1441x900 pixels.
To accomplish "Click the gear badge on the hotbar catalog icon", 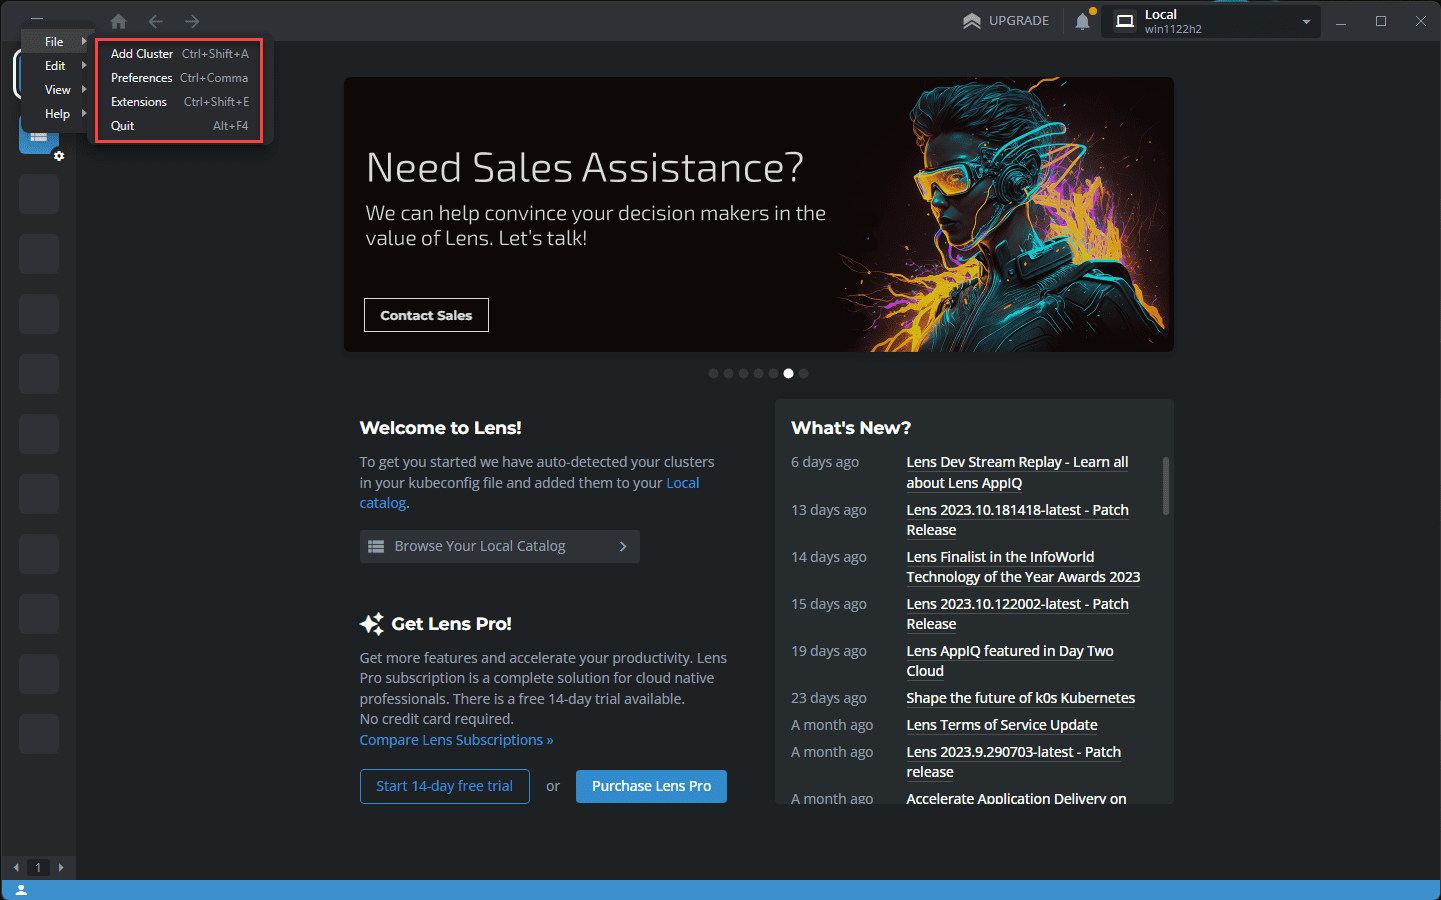I will pyautogui.click(x=59, y=156).
